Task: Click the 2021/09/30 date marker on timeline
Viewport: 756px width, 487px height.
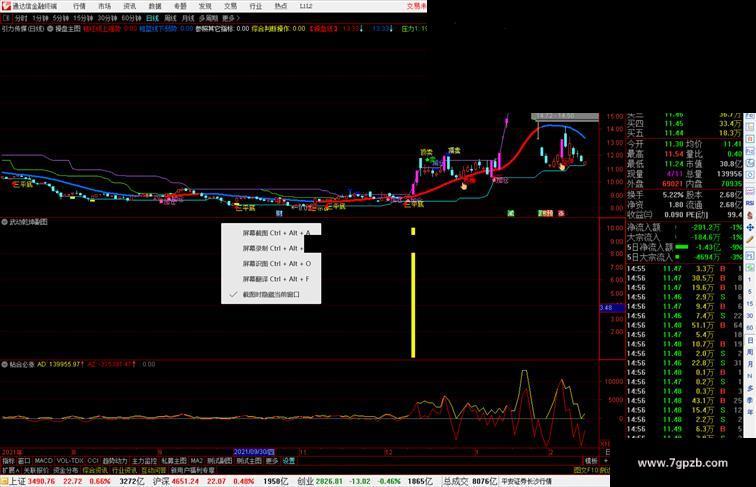Action: (254, 452)
